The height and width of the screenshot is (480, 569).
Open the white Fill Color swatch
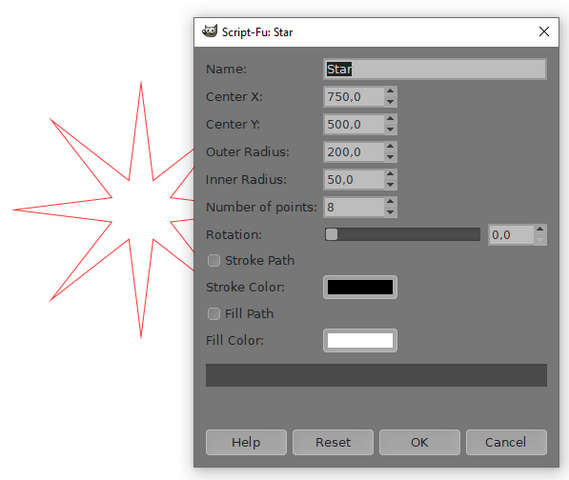[360, 340]
